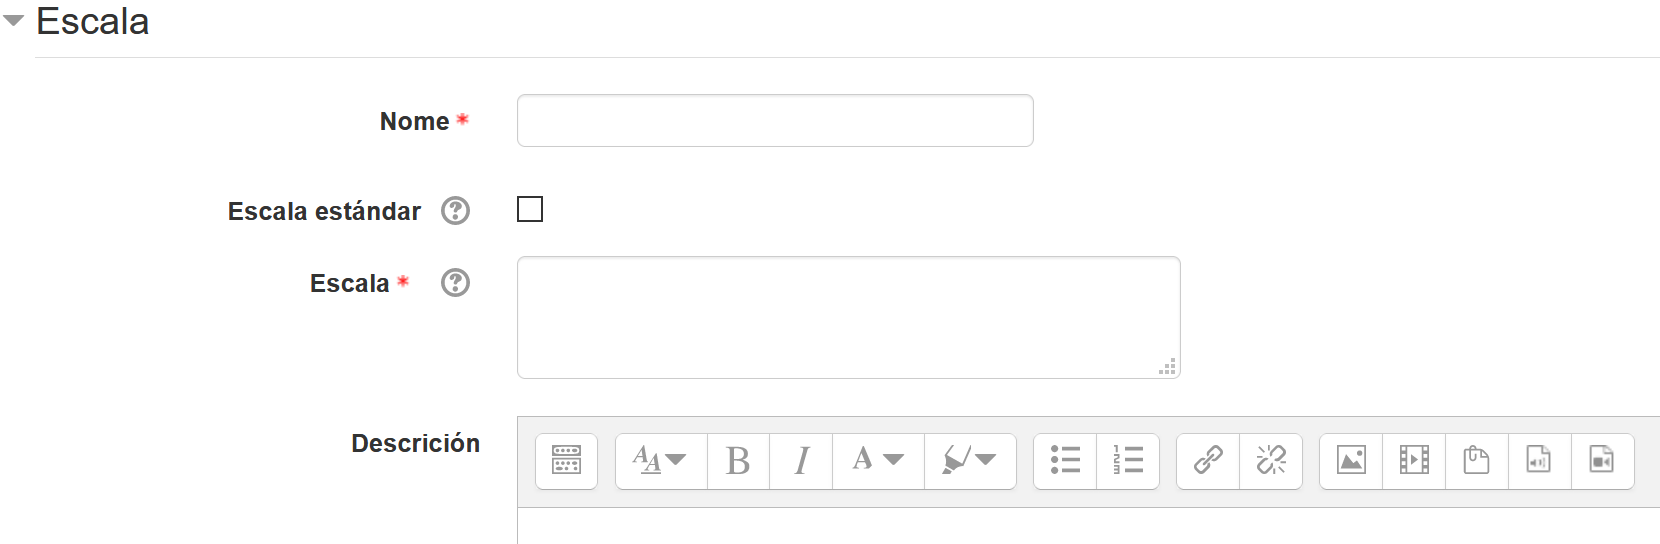Apply italic formatting in Descrición editor
The image size is (1660, 544).
(801, 460)
